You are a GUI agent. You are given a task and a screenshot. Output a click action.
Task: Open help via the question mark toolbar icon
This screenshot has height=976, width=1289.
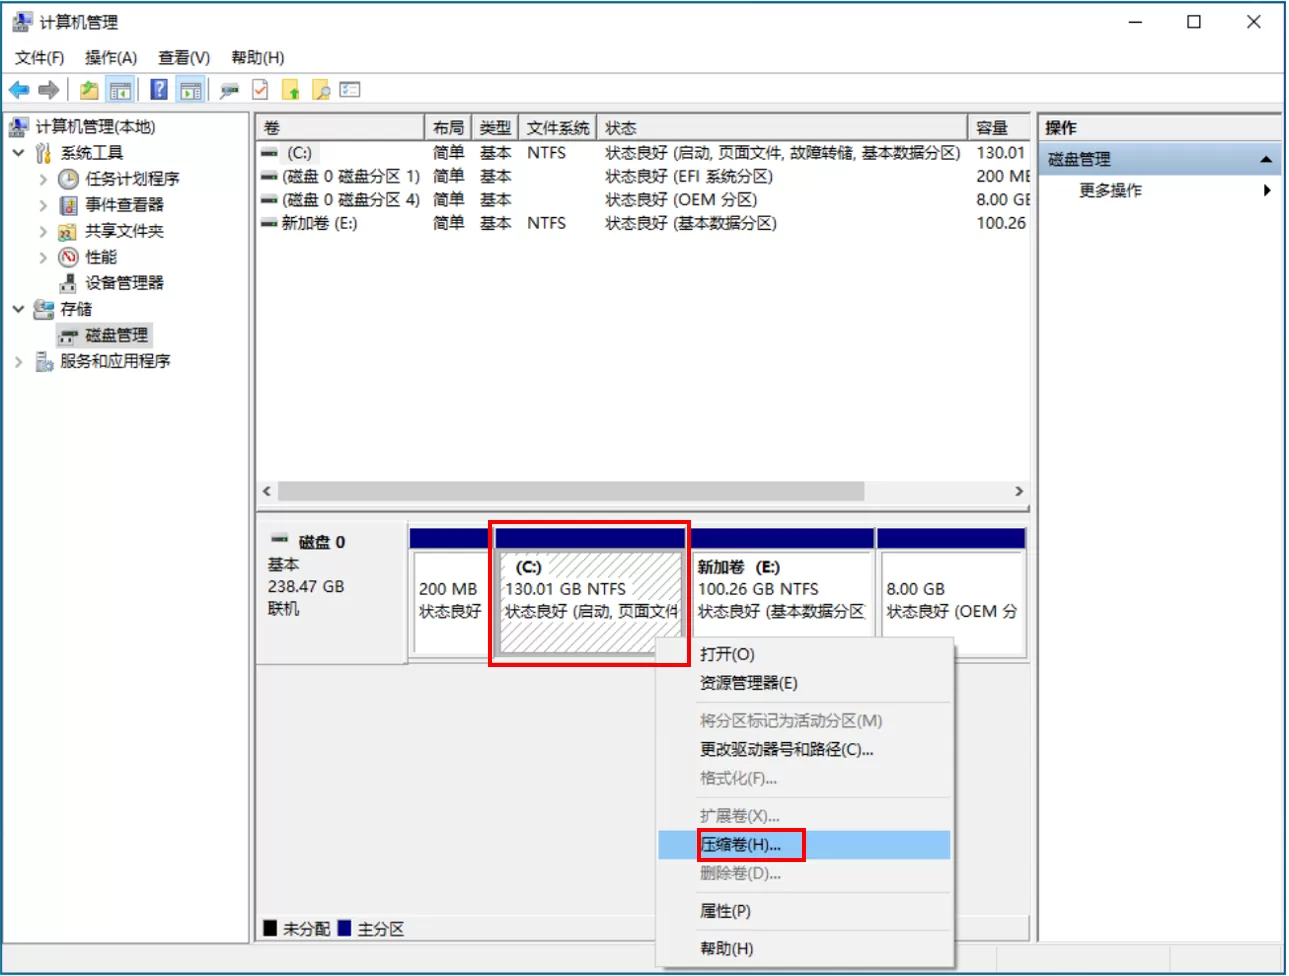pyautogui.click(x=157, y=89)
